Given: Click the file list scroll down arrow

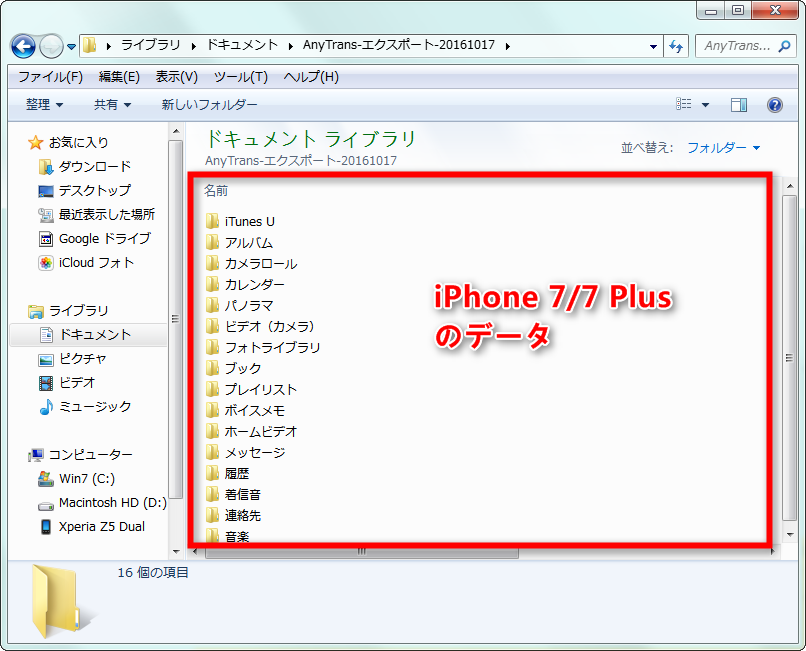Looking at the screenshot, I should (x=790, y=535).
